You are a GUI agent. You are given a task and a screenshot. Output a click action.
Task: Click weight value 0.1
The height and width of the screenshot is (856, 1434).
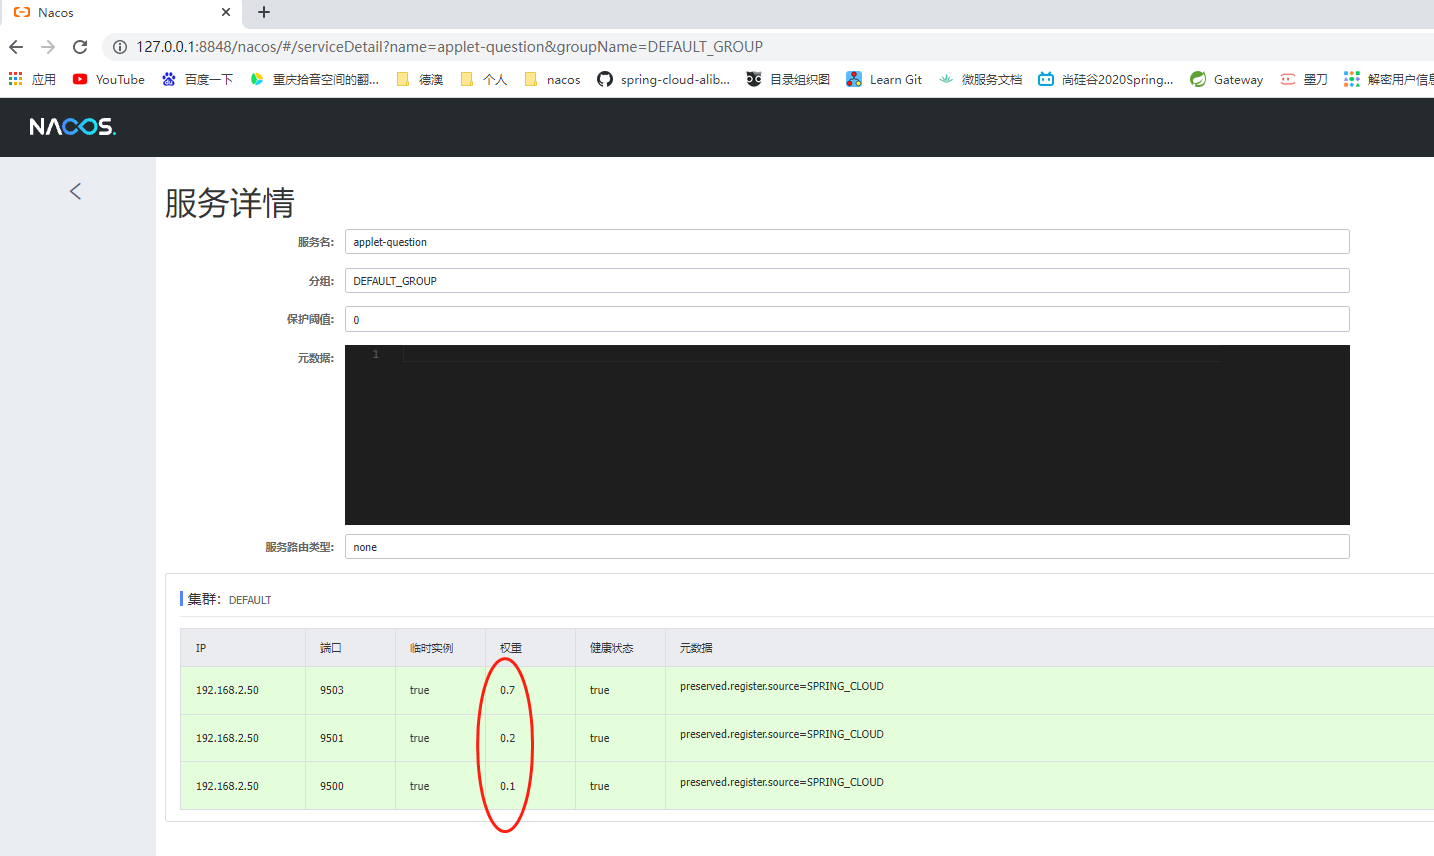click(x=508, y=786)
